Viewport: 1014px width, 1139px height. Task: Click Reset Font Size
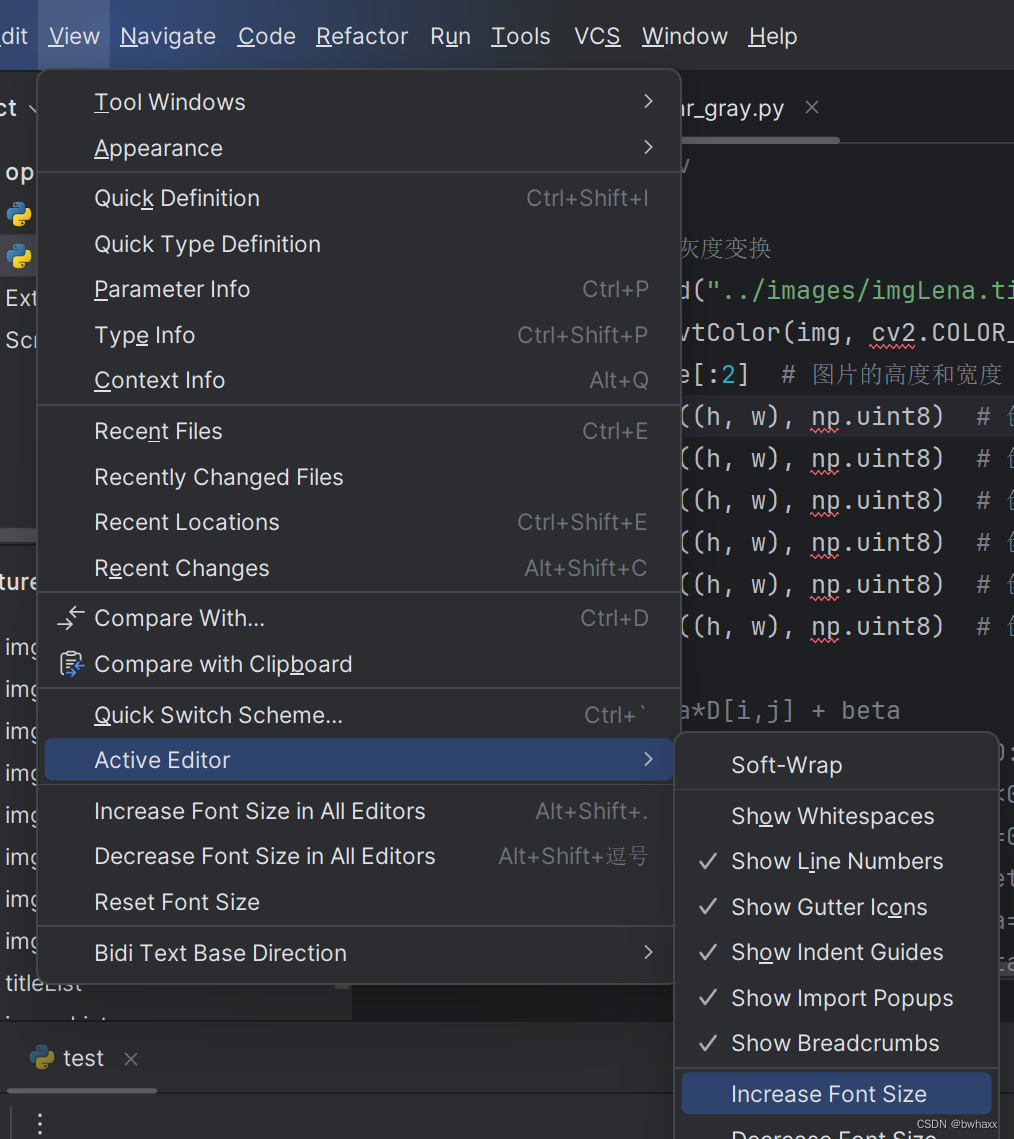pyautogui.click(x=177, y=902)
